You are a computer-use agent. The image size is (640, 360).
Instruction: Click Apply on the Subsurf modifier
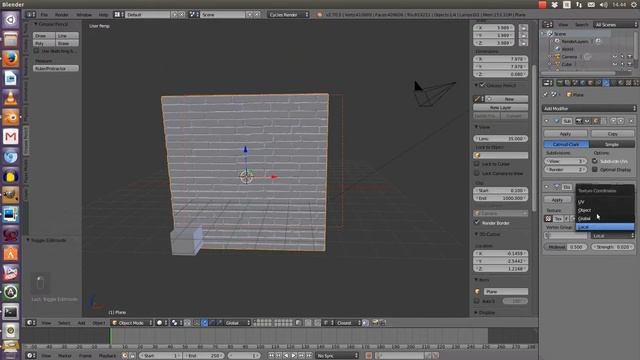click(565, 133)
